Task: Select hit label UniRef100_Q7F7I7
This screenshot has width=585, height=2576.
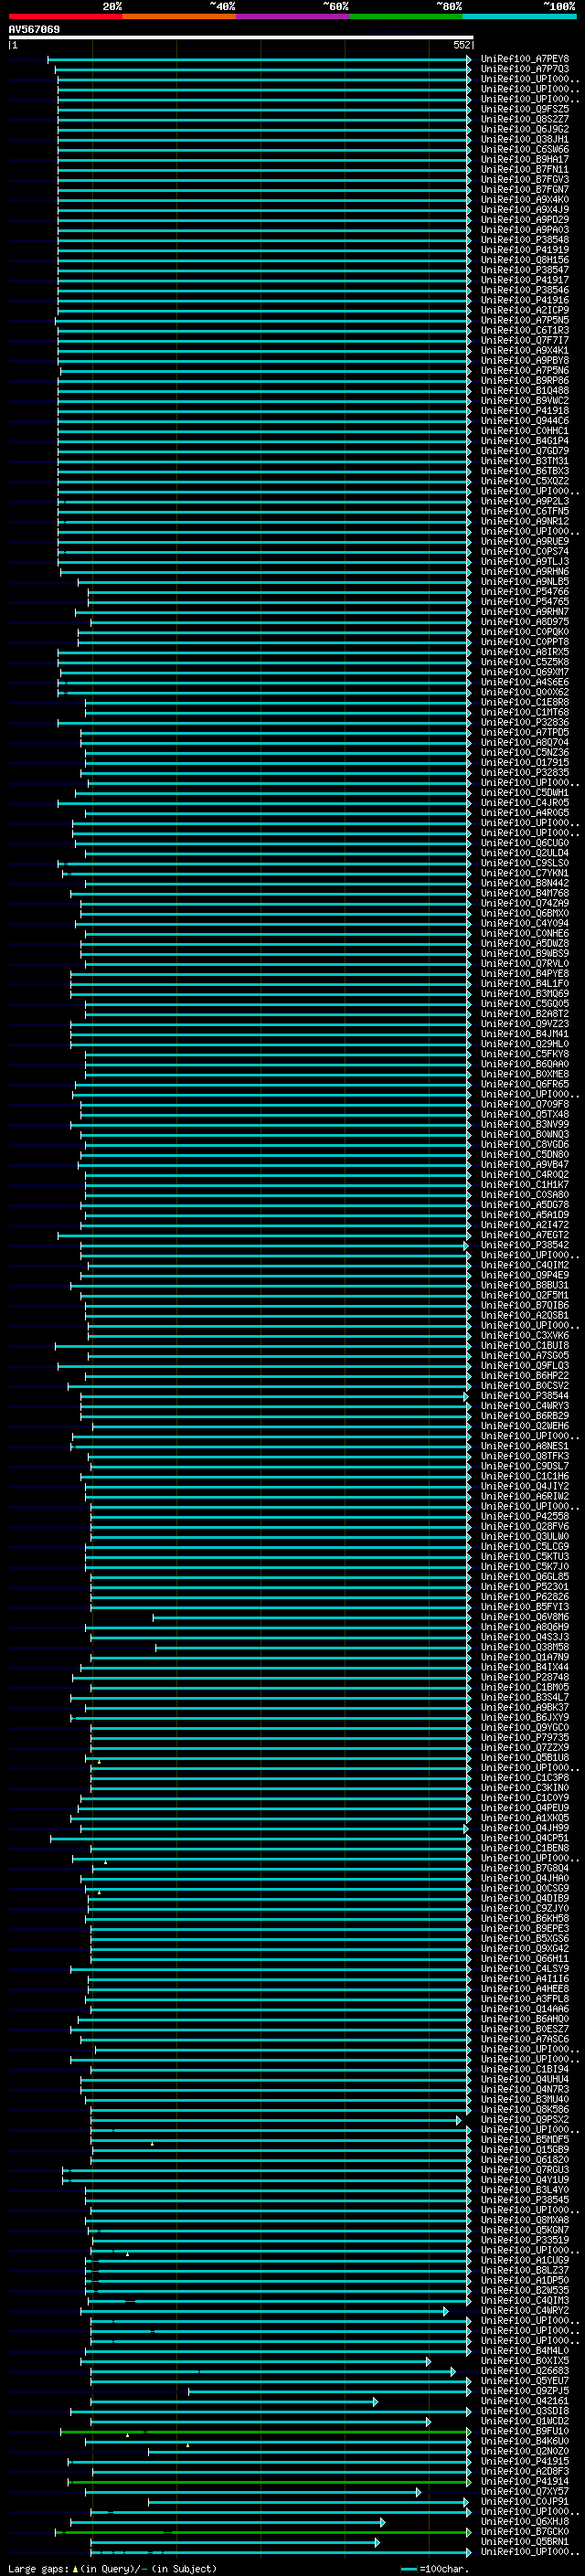Action: point(525,340)
